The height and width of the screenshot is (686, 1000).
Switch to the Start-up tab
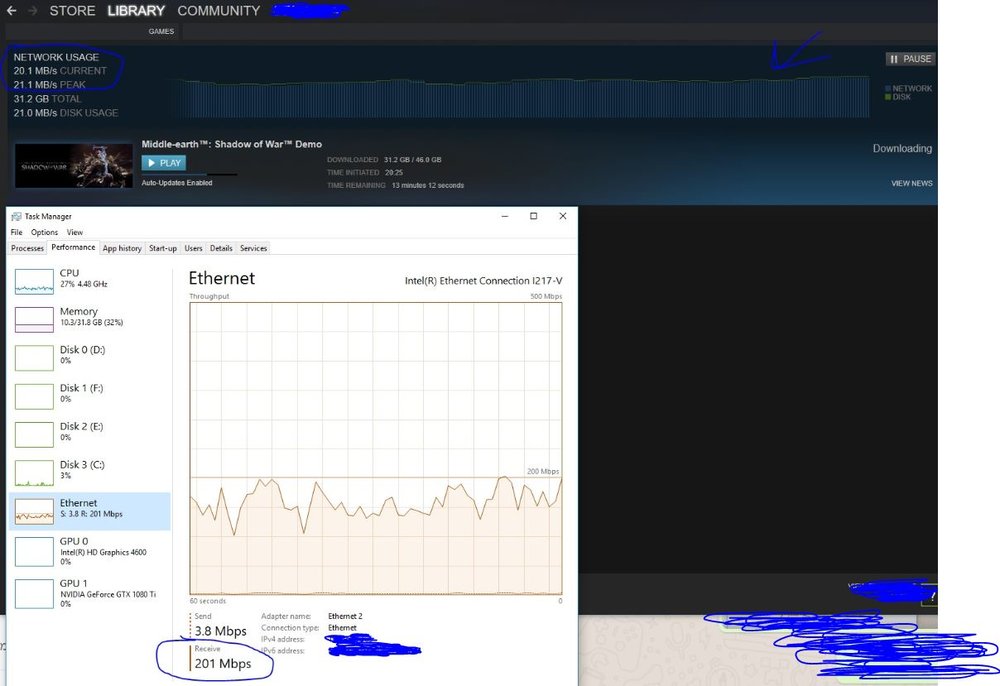(163, 249)
